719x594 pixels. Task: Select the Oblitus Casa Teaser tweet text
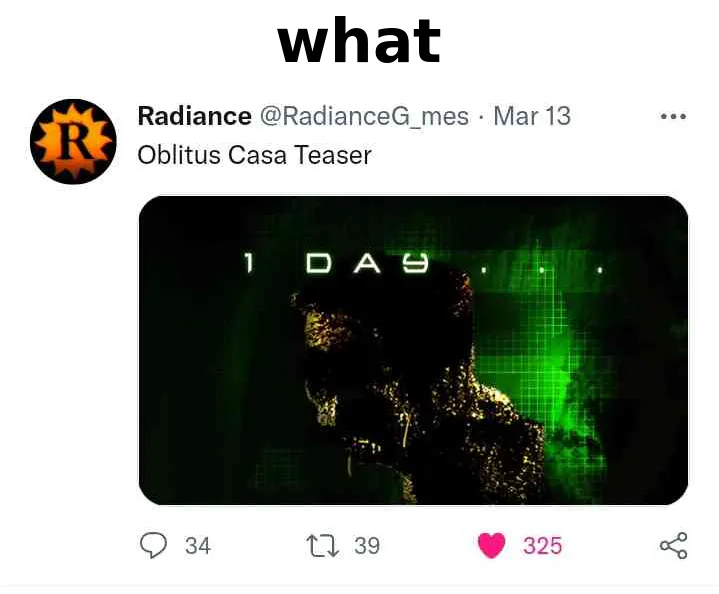[x=254, y=155]
